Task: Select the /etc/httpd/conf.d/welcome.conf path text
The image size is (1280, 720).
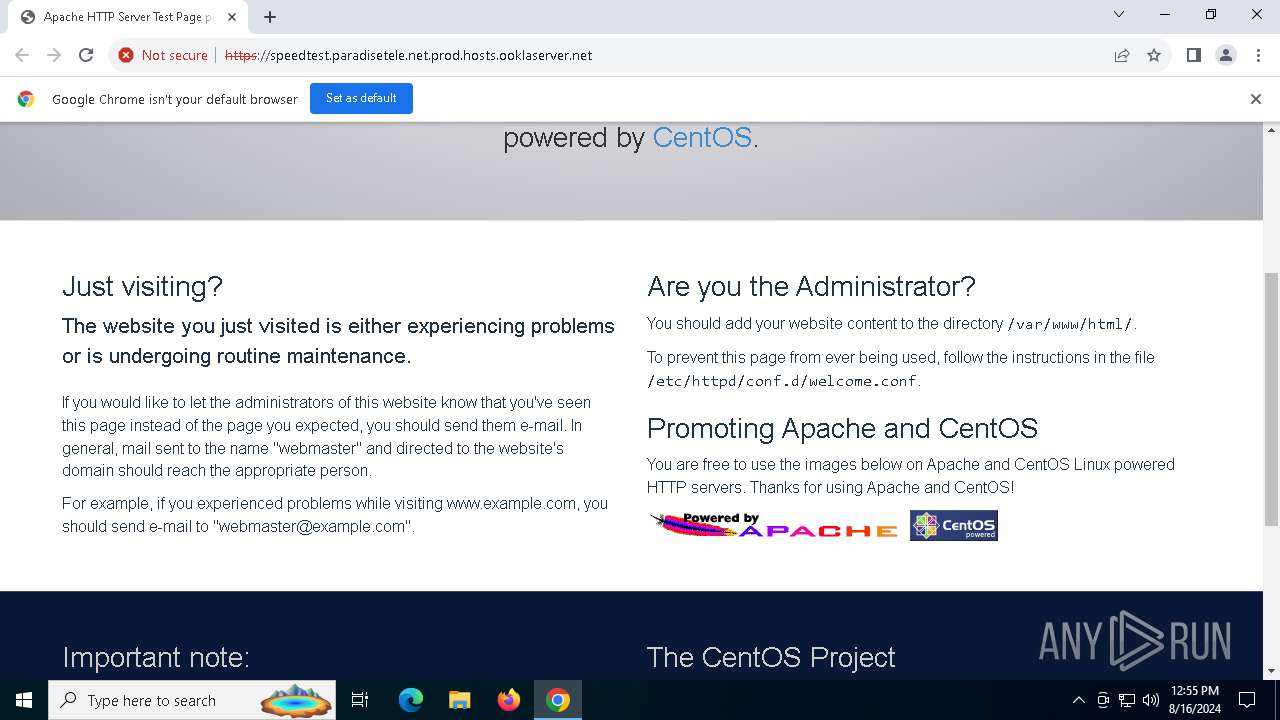Action: pos(782,381)
